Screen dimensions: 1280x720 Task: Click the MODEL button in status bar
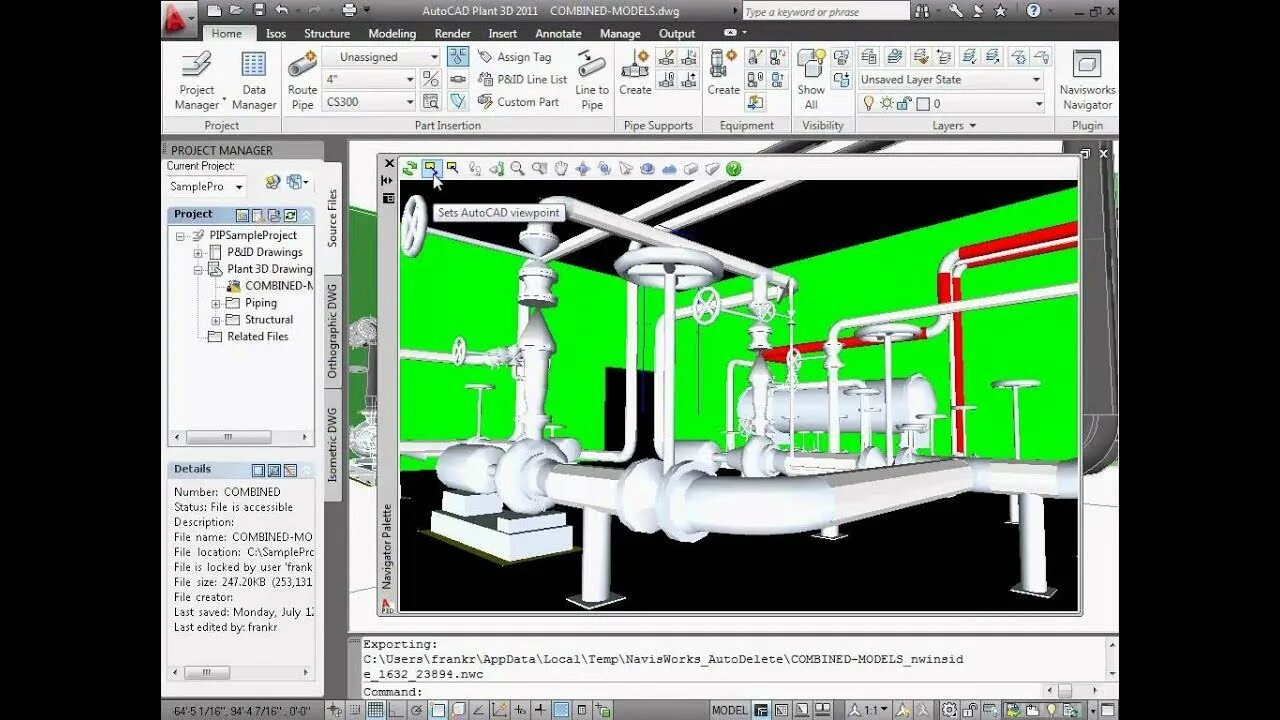click(729, 710)
